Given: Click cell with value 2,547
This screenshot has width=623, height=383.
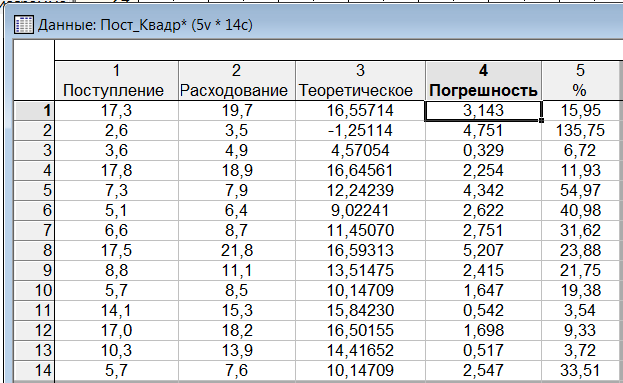Looking at the screenshot, I should tap(483, 371).
